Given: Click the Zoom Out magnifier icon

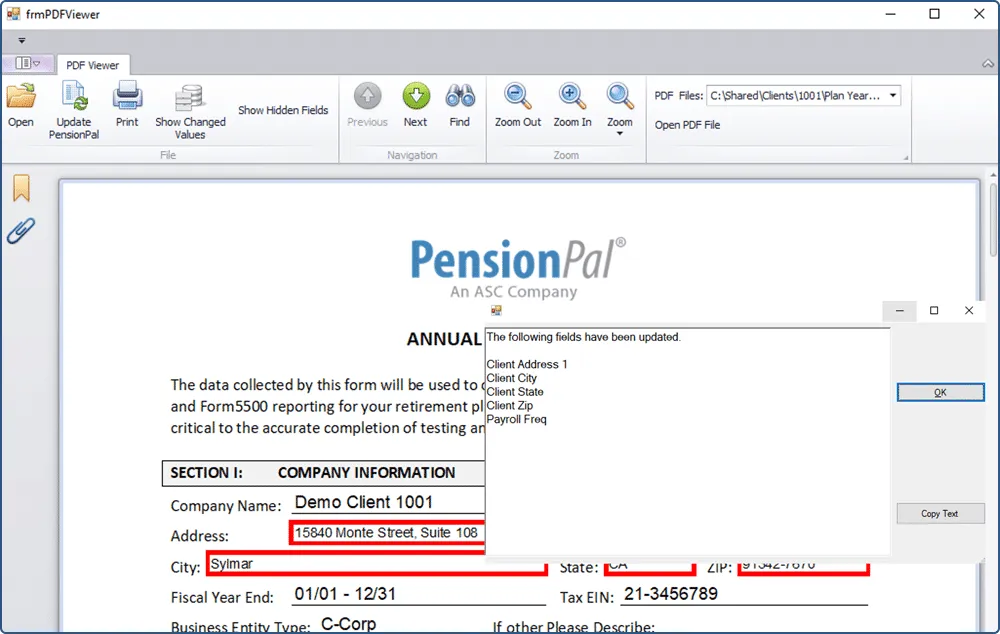Looking at the screenshot, I should click(517, 97).
